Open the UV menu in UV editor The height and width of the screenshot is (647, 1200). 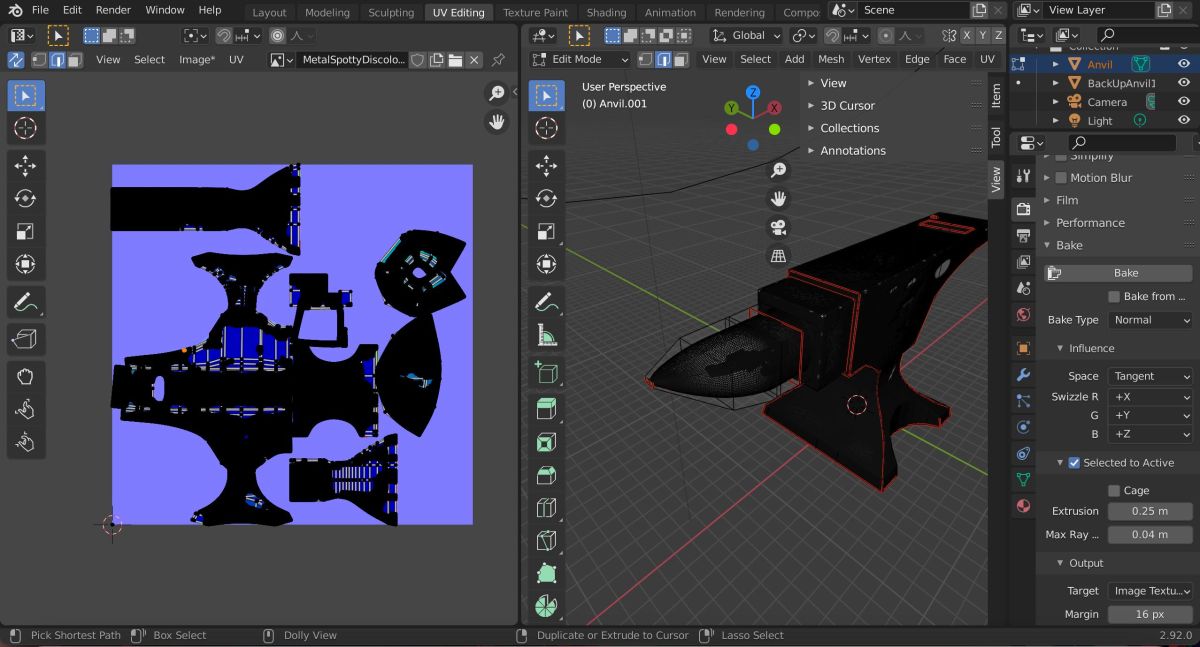(236, 60)
